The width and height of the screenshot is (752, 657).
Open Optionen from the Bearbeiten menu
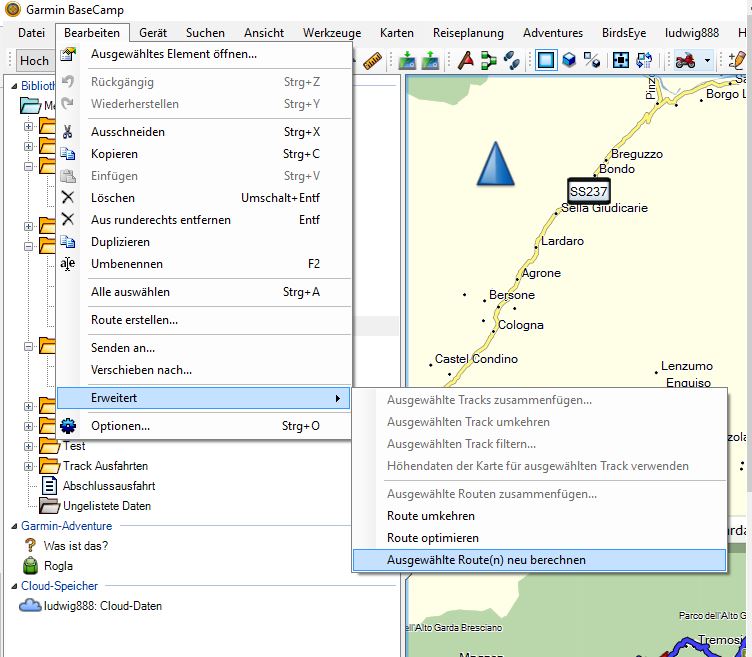click(x=120, y=426)
